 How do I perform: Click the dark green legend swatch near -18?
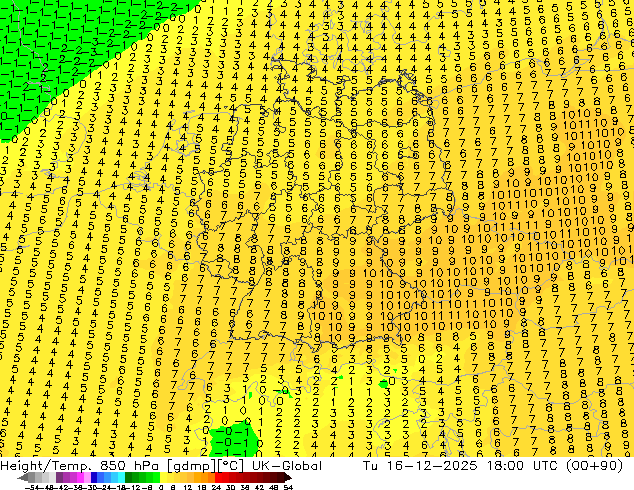click(129, 477)
